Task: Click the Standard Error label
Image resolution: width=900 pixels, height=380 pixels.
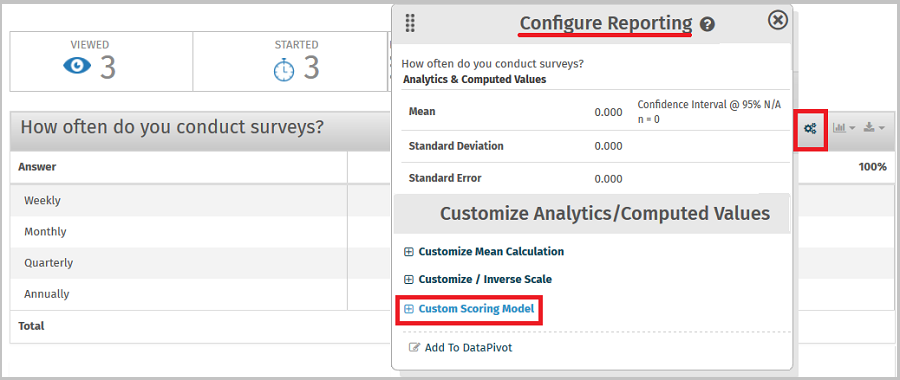Action: click(x=445, y=178)
